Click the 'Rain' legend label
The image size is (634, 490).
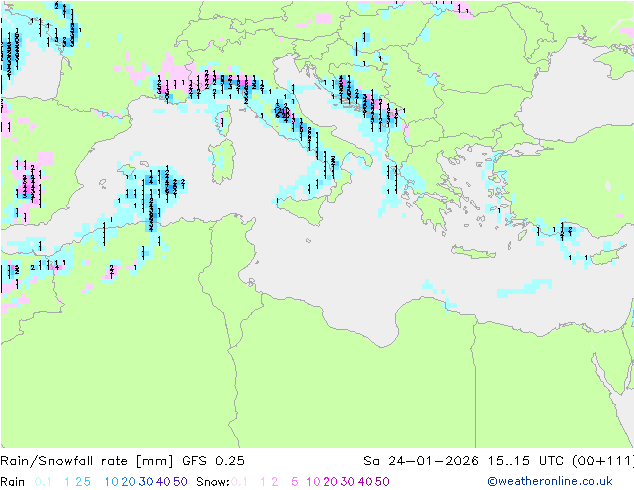pos(13,482)
